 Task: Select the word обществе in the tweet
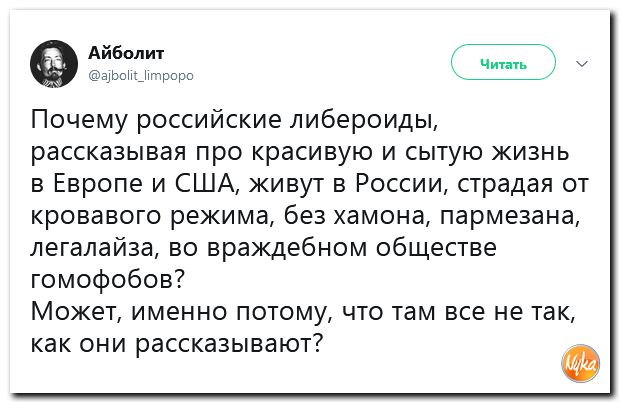[436, 248]
